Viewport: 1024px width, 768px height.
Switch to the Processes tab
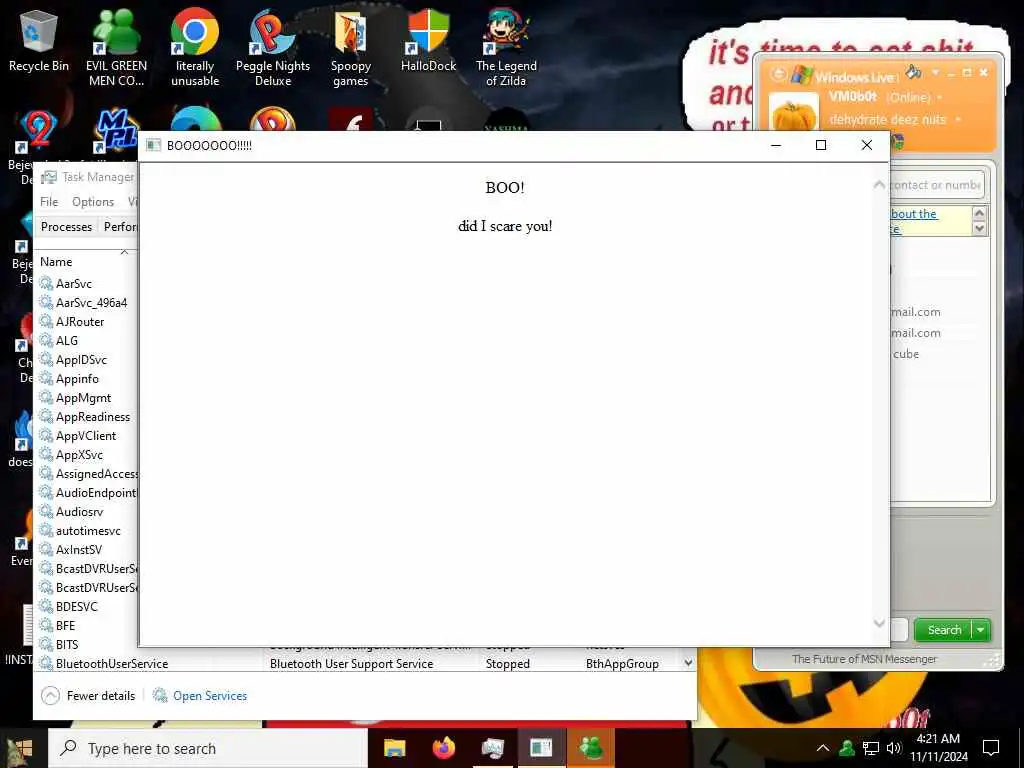pos(66,227)
